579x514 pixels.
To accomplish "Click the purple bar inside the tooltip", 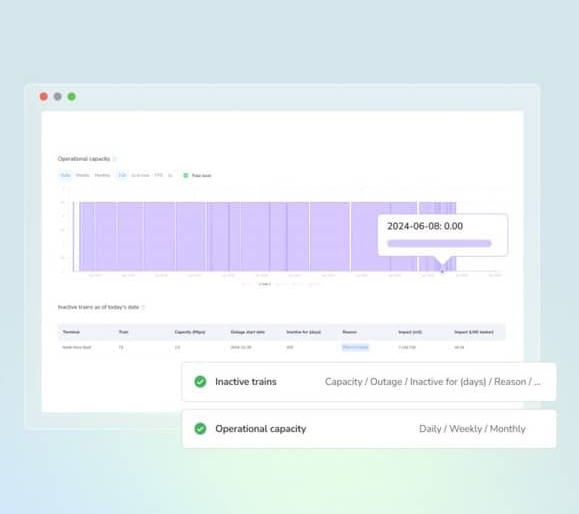I will tap(439, 243).
